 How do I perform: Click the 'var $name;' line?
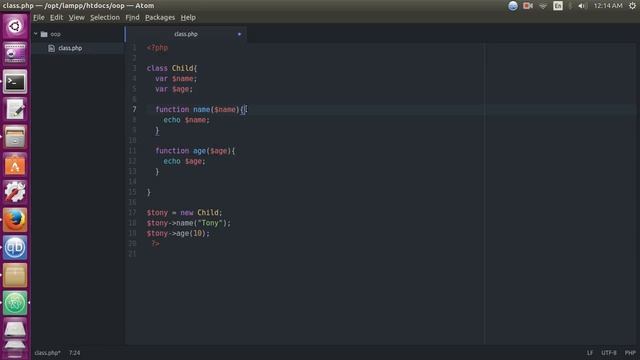pyautogui.click(x=176, y=78)
